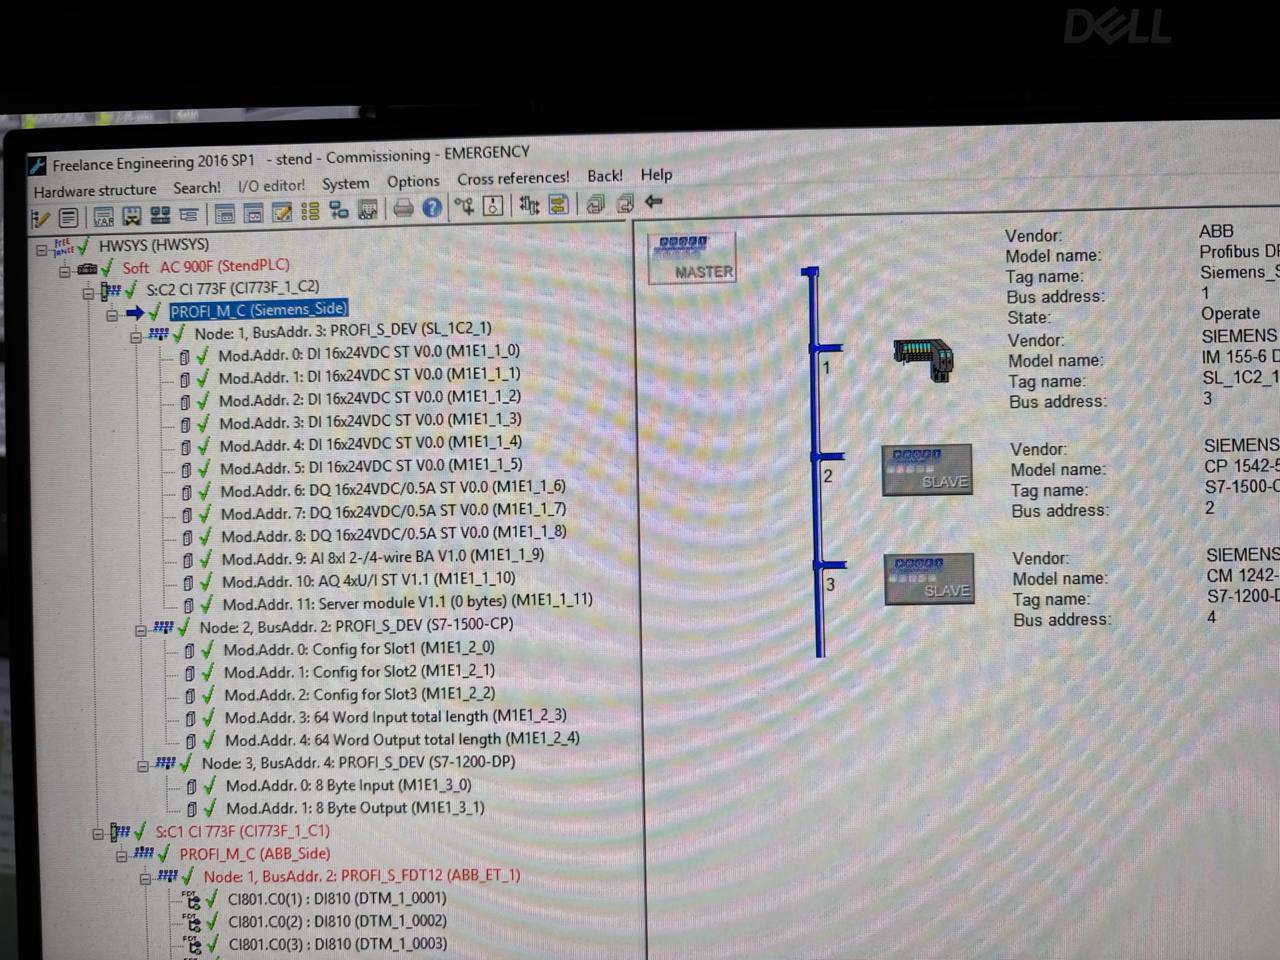Image resolution: width=1280 pixels, height=960 pixels.
Task: Collapse Node: 3, BusAddr. 4 branch
Action: 143,766
